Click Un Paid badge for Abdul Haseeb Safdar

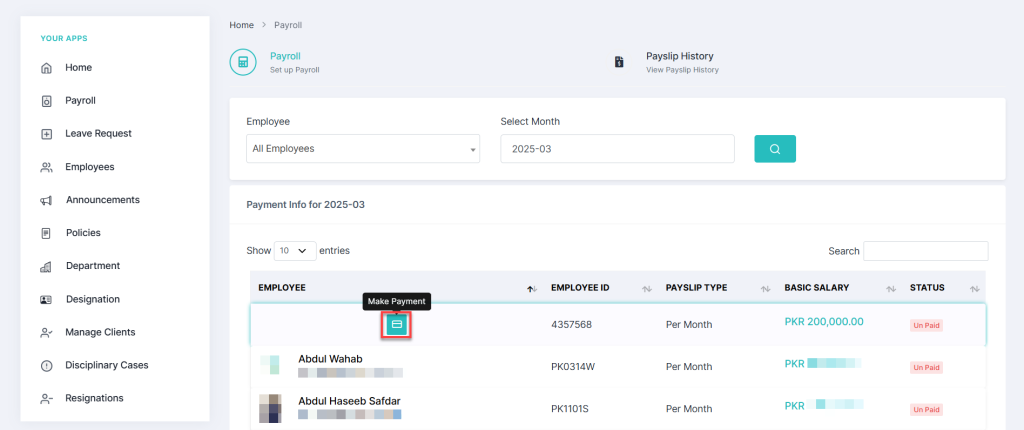(927, 410)
